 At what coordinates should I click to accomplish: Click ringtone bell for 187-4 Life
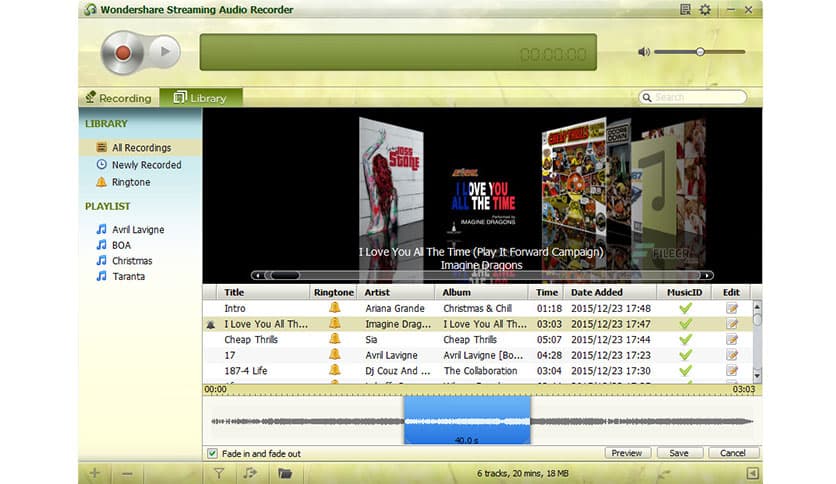(x=334, y=369)
